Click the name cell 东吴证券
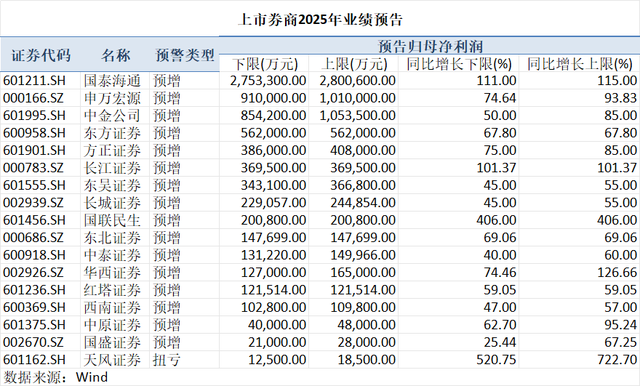This screenshot has height=386, width=640. pyautogui.click(x=112, y=185)
